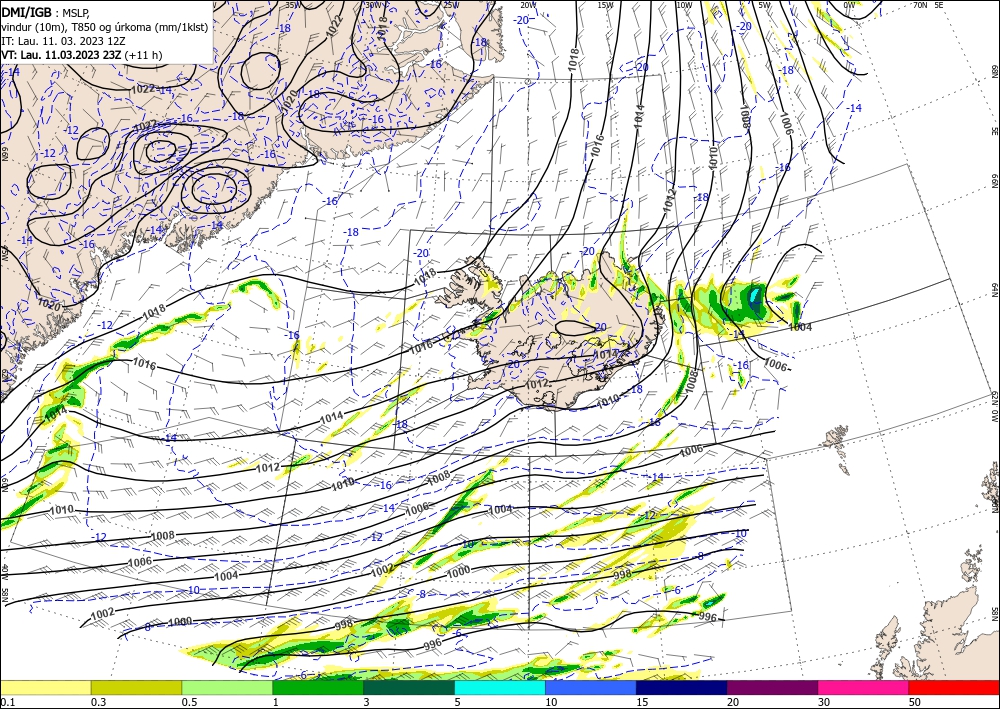1000x709 pixels.
Task: Click the purple 20 mm legend swatch
Action: [x=772, y=688]
